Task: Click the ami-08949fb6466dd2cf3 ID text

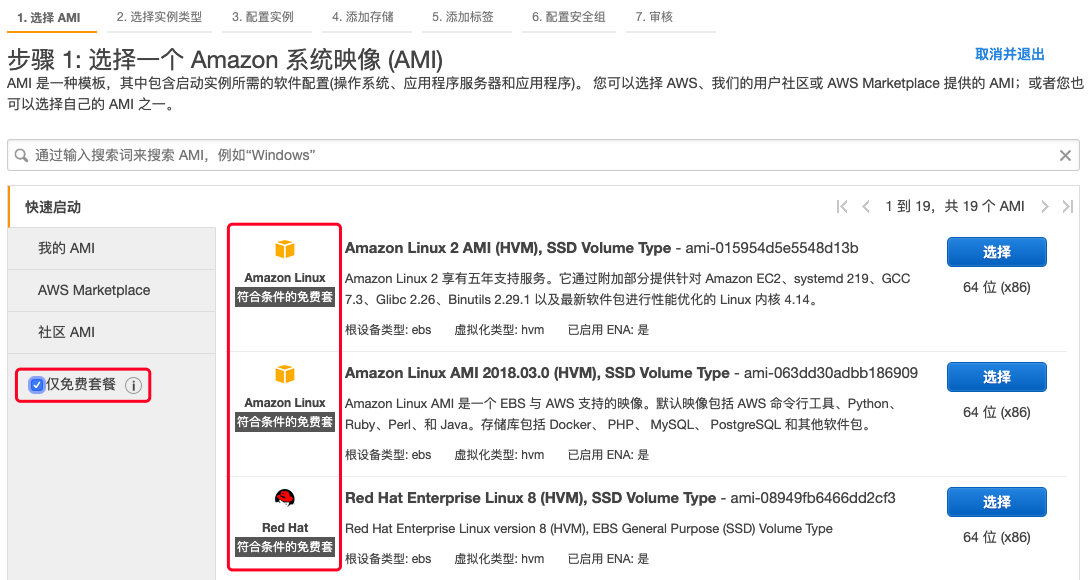Action: pos(813,498)
